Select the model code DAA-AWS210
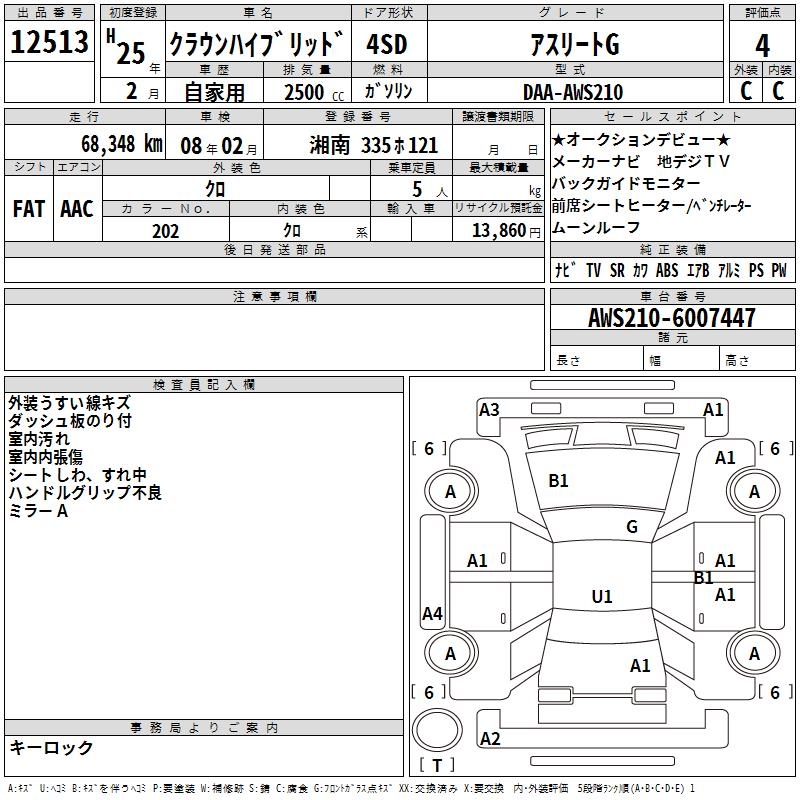 coord(572,92)
